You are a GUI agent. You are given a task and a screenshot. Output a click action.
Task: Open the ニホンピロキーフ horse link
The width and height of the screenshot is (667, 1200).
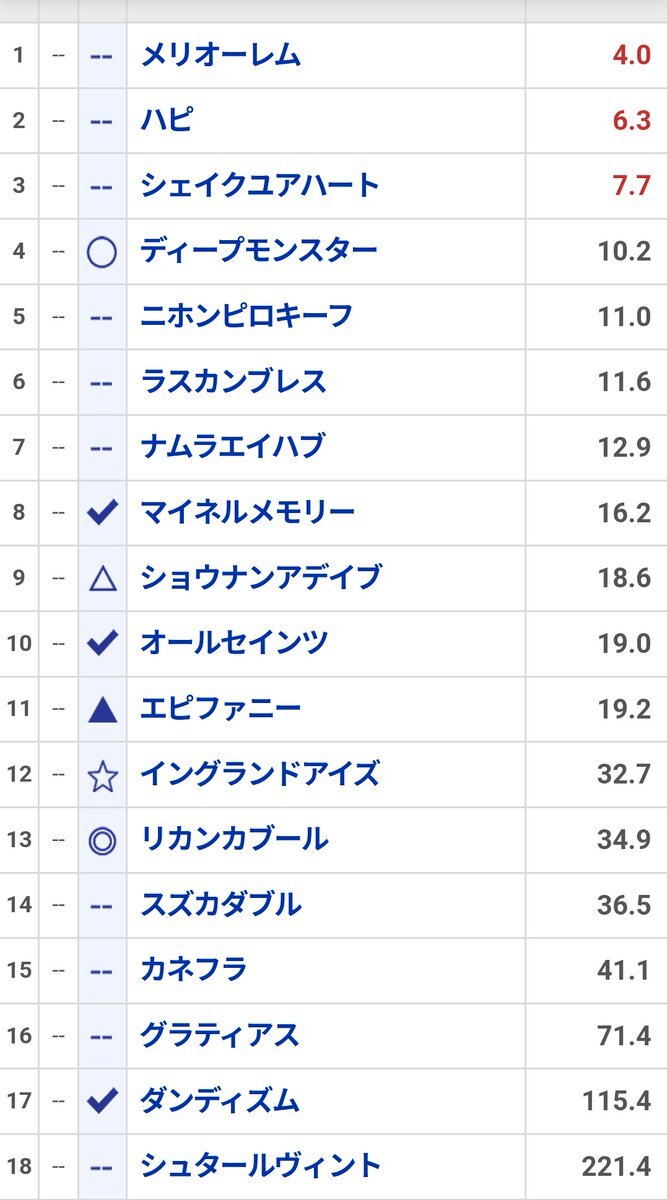pyautogui.click(x=247, y=316)
